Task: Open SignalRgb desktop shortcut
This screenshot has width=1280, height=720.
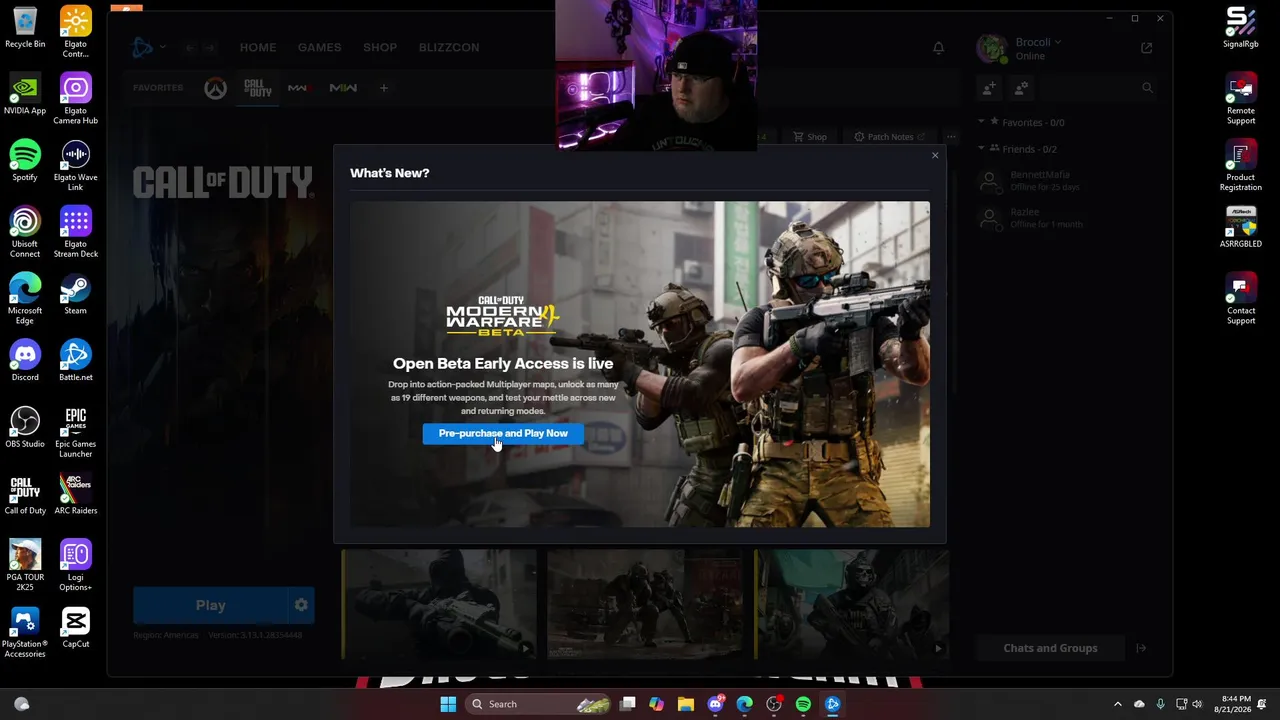Action: pos(1241,28)
